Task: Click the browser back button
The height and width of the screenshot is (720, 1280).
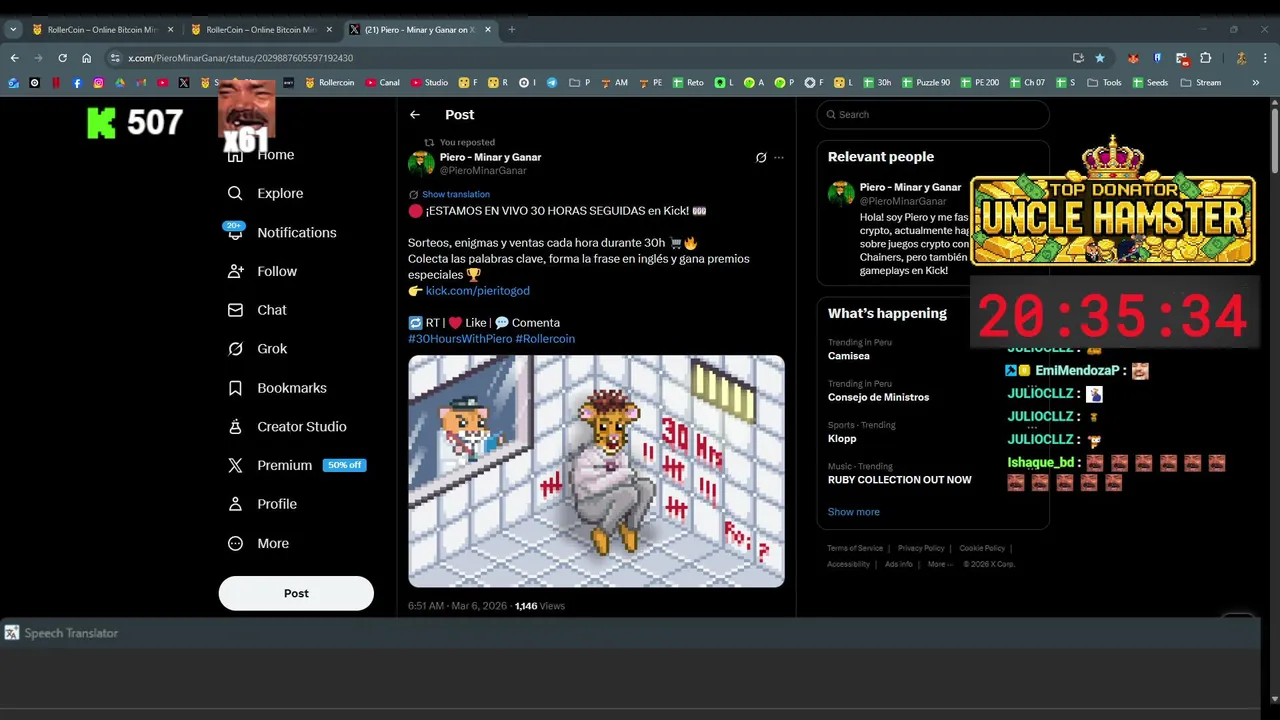Action: click(14, 58)
